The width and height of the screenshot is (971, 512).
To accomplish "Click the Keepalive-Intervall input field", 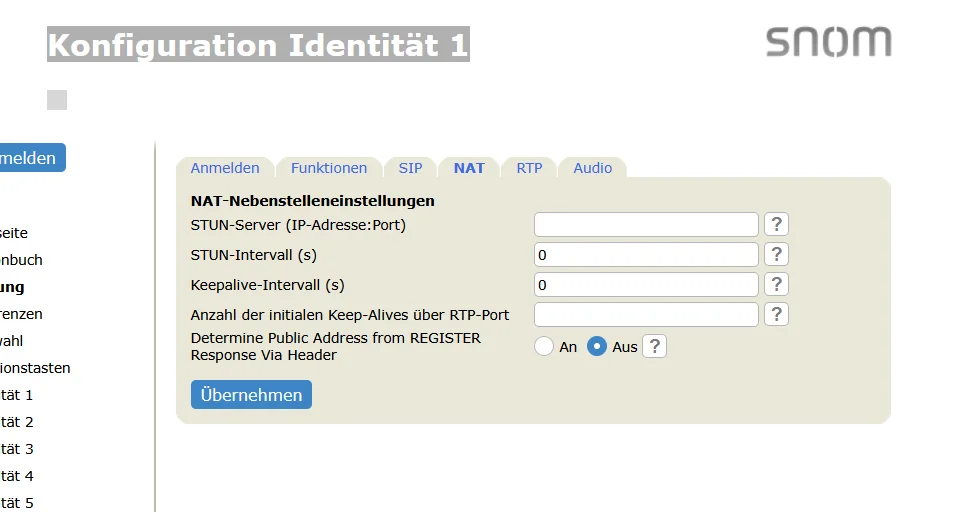I will [x=646, y=285].
